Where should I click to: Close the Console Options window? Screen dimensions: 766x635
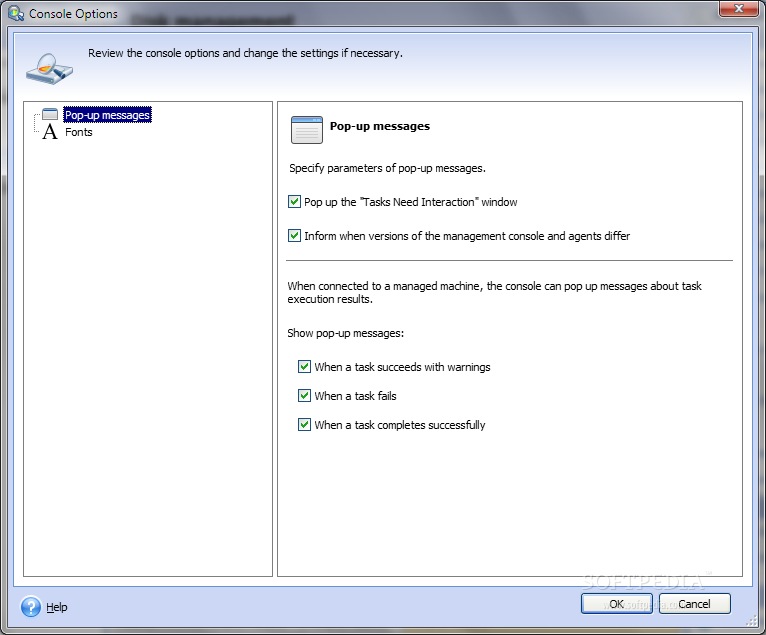pos(738,9)
